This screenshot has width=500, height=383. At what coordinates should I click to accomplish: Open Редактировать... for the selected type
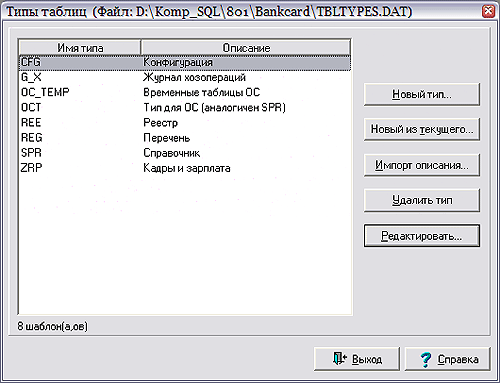[422, 236]
